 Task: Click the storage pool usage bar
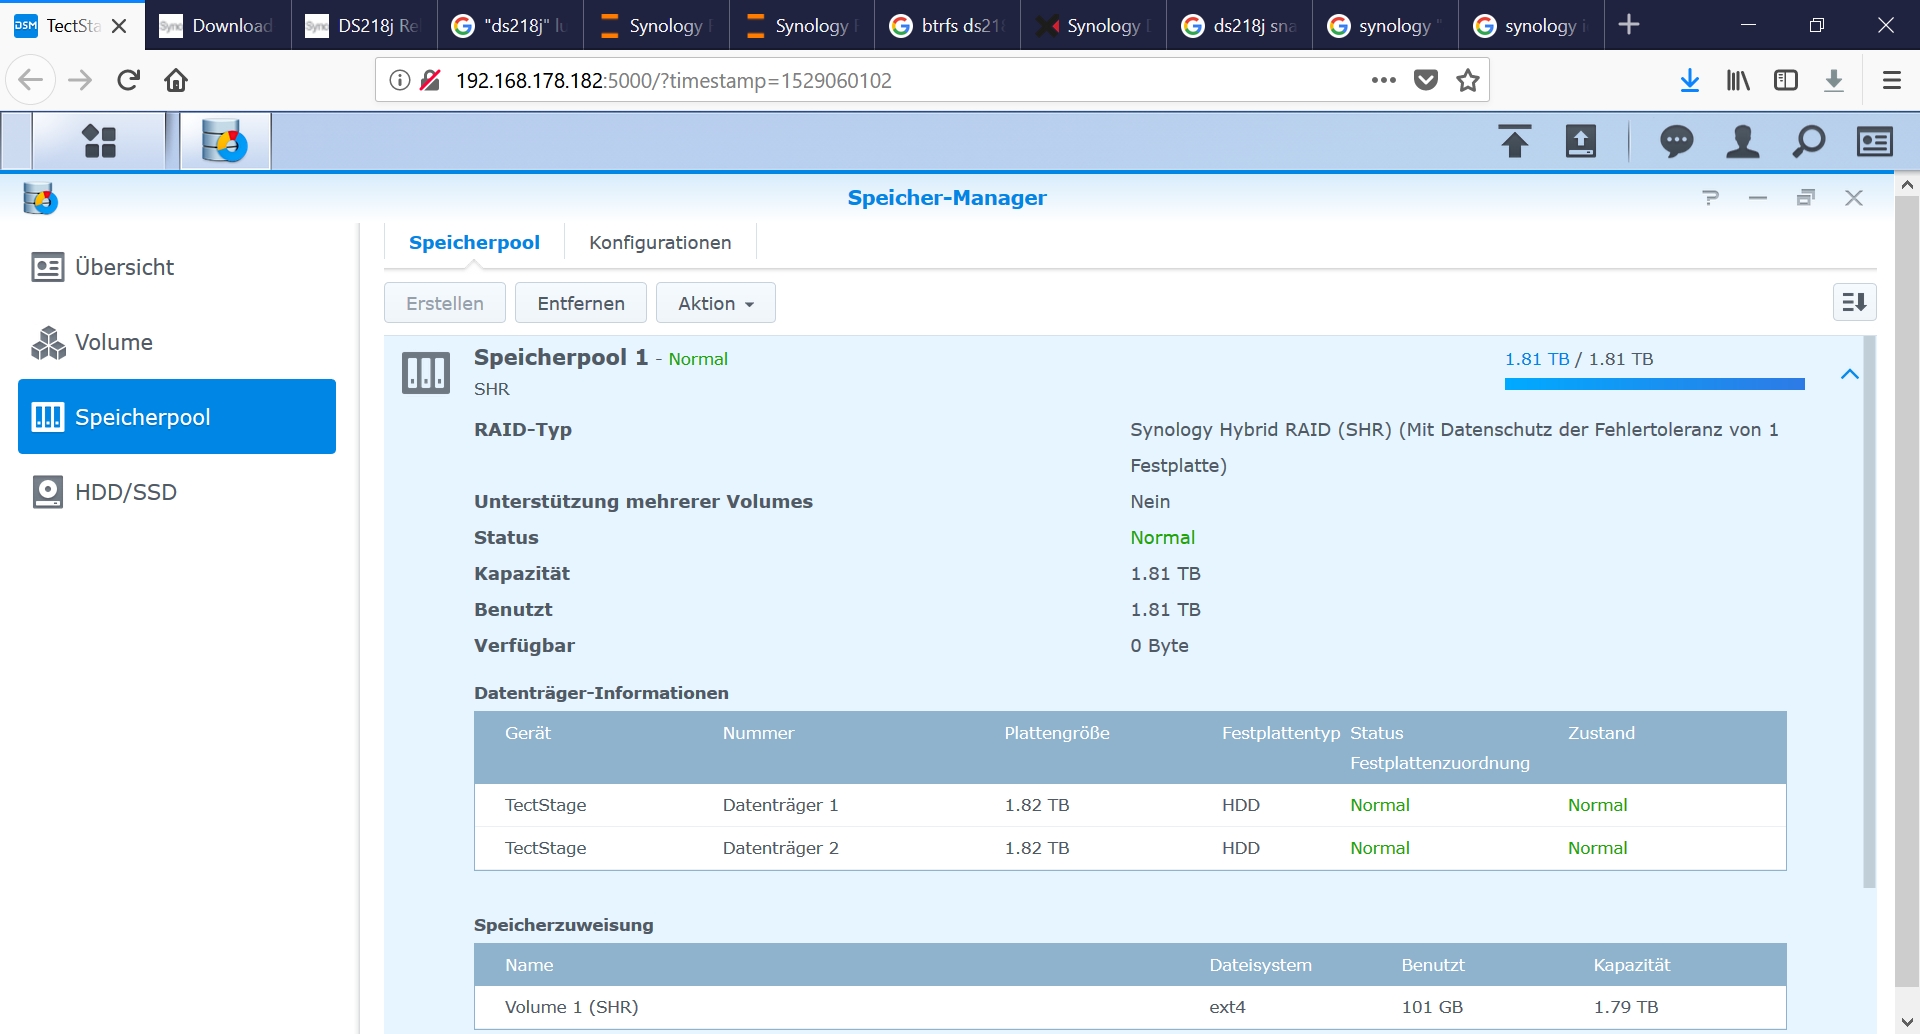pos(1654,384)
